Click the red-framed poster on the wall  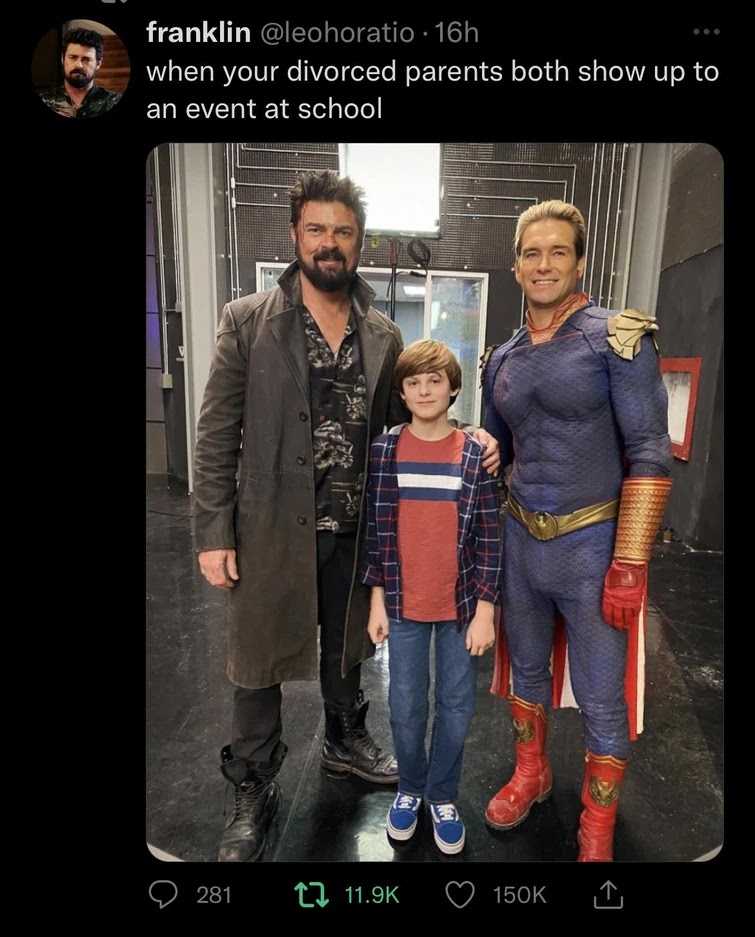(x=681, y=406)
